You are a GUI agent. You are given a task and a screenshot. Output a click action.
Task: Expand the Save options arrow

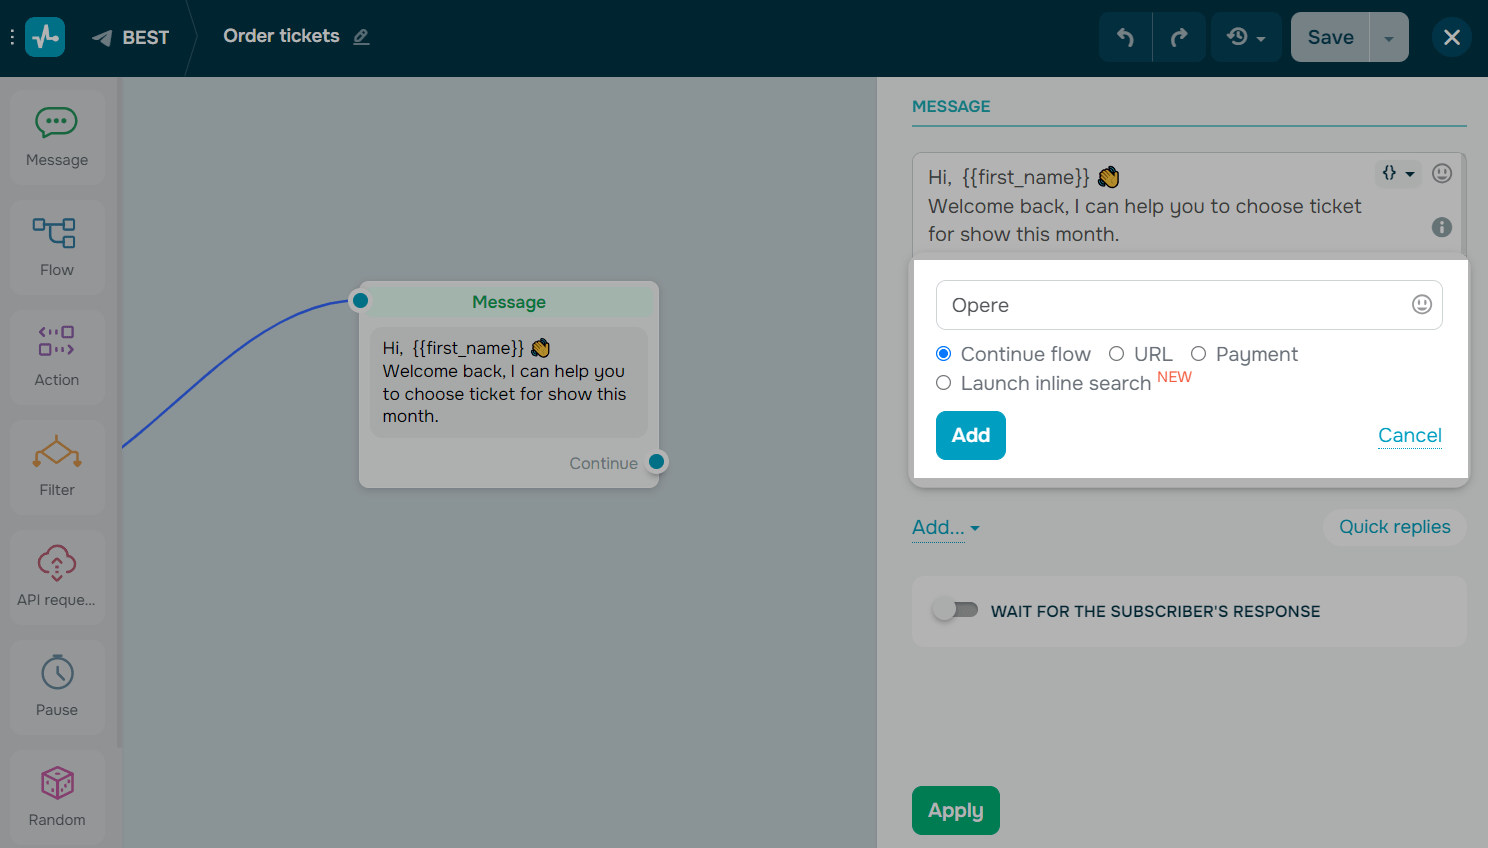[1389, 37]
